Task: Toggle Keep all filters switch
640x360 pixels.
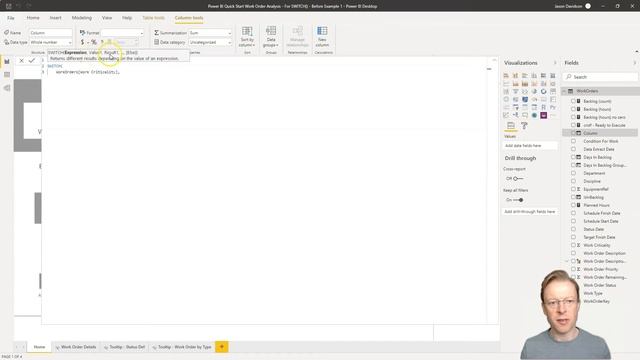Action: pos(518,200)
